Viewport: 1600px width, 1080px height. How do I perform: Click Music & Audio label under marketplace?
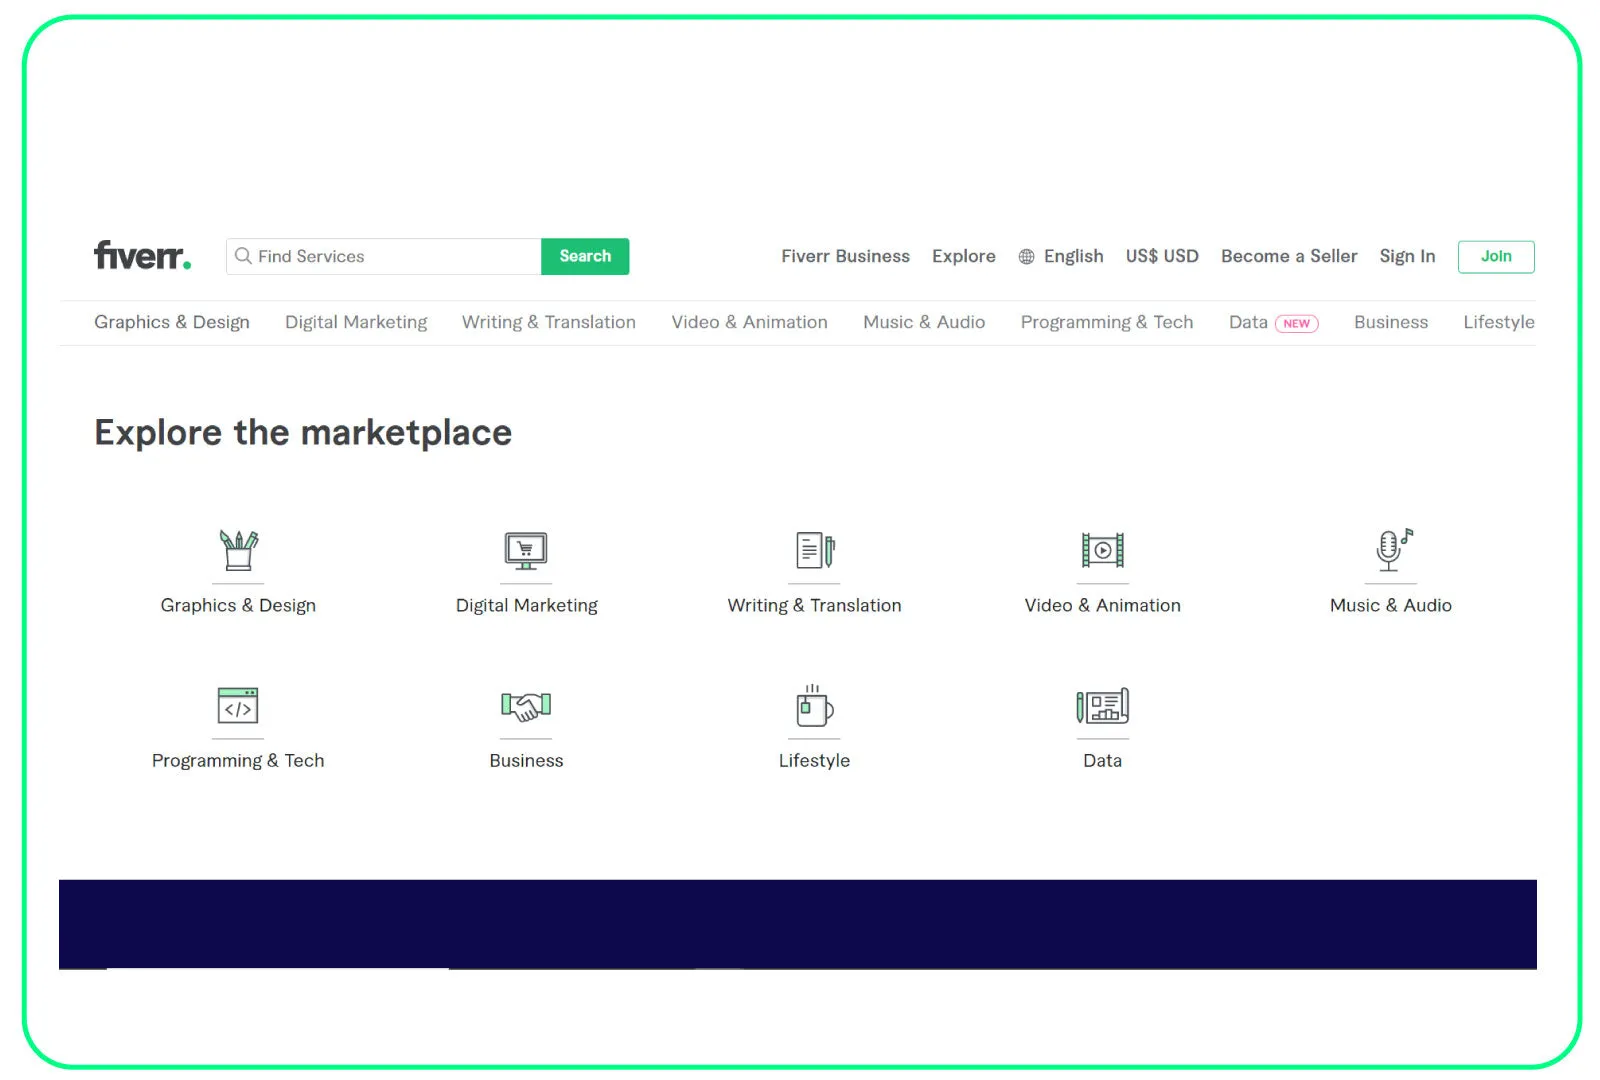(x=1391, y=605)
